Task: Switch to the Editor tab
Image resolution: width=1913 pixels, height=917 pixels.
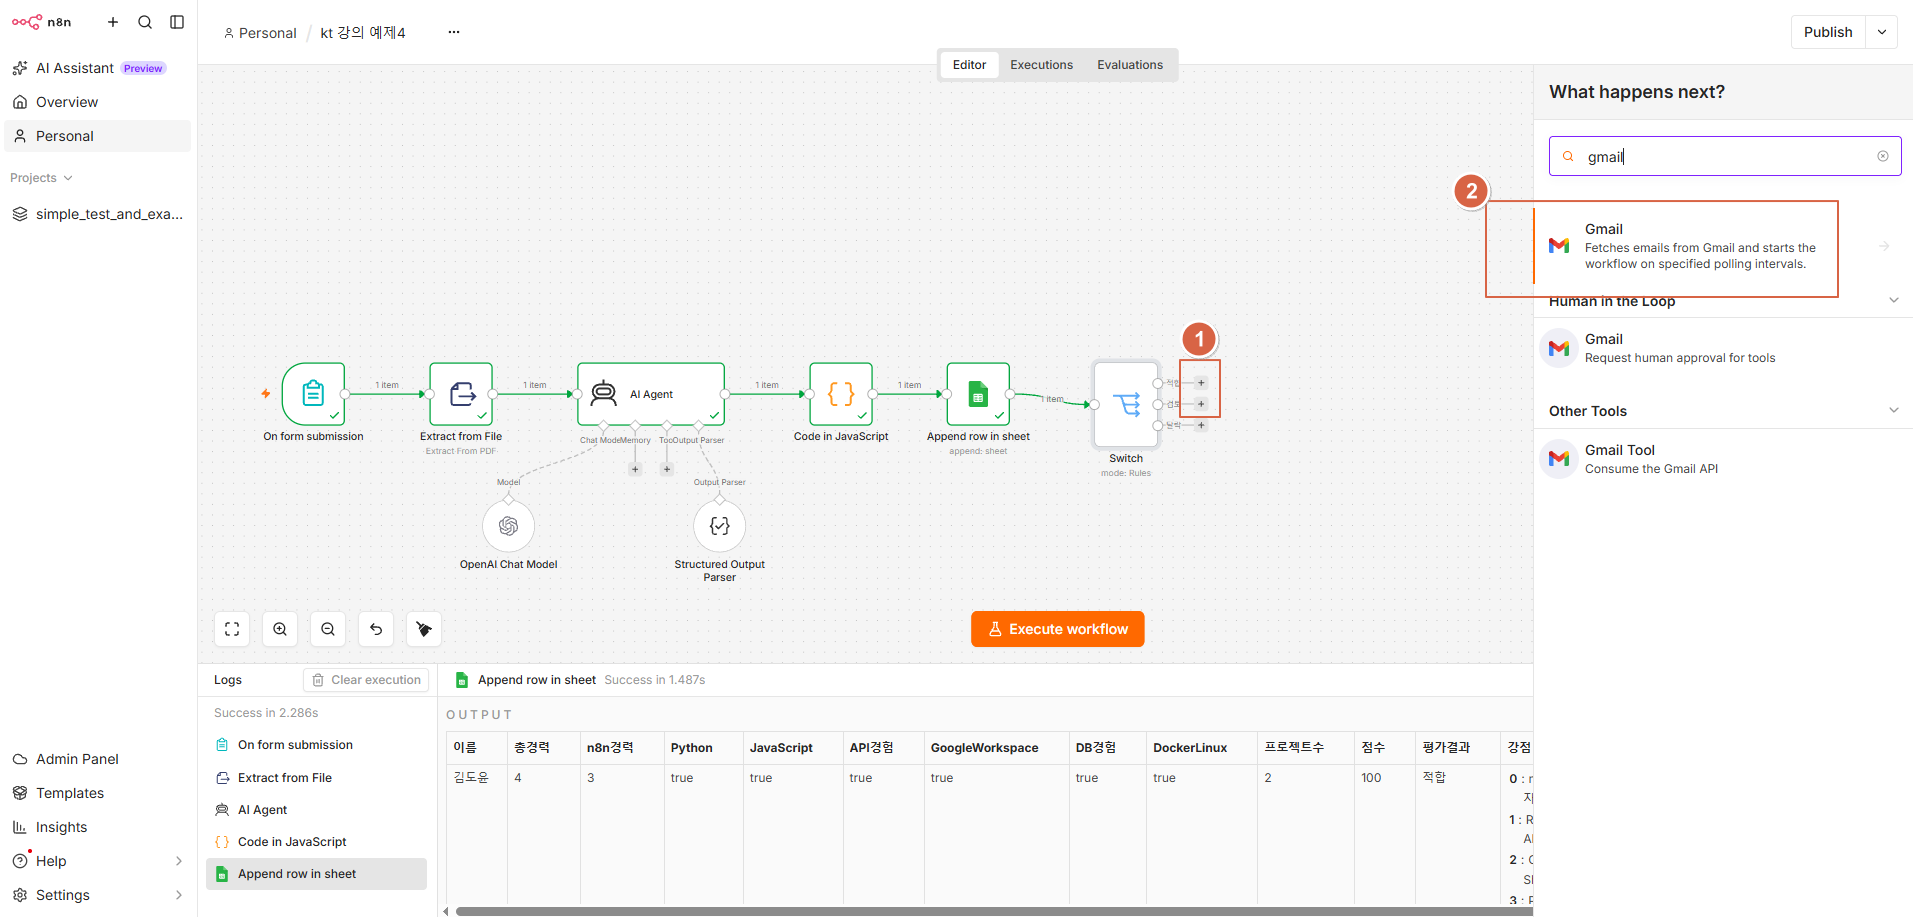Action: pyautogui.click(x=969, y=65)
